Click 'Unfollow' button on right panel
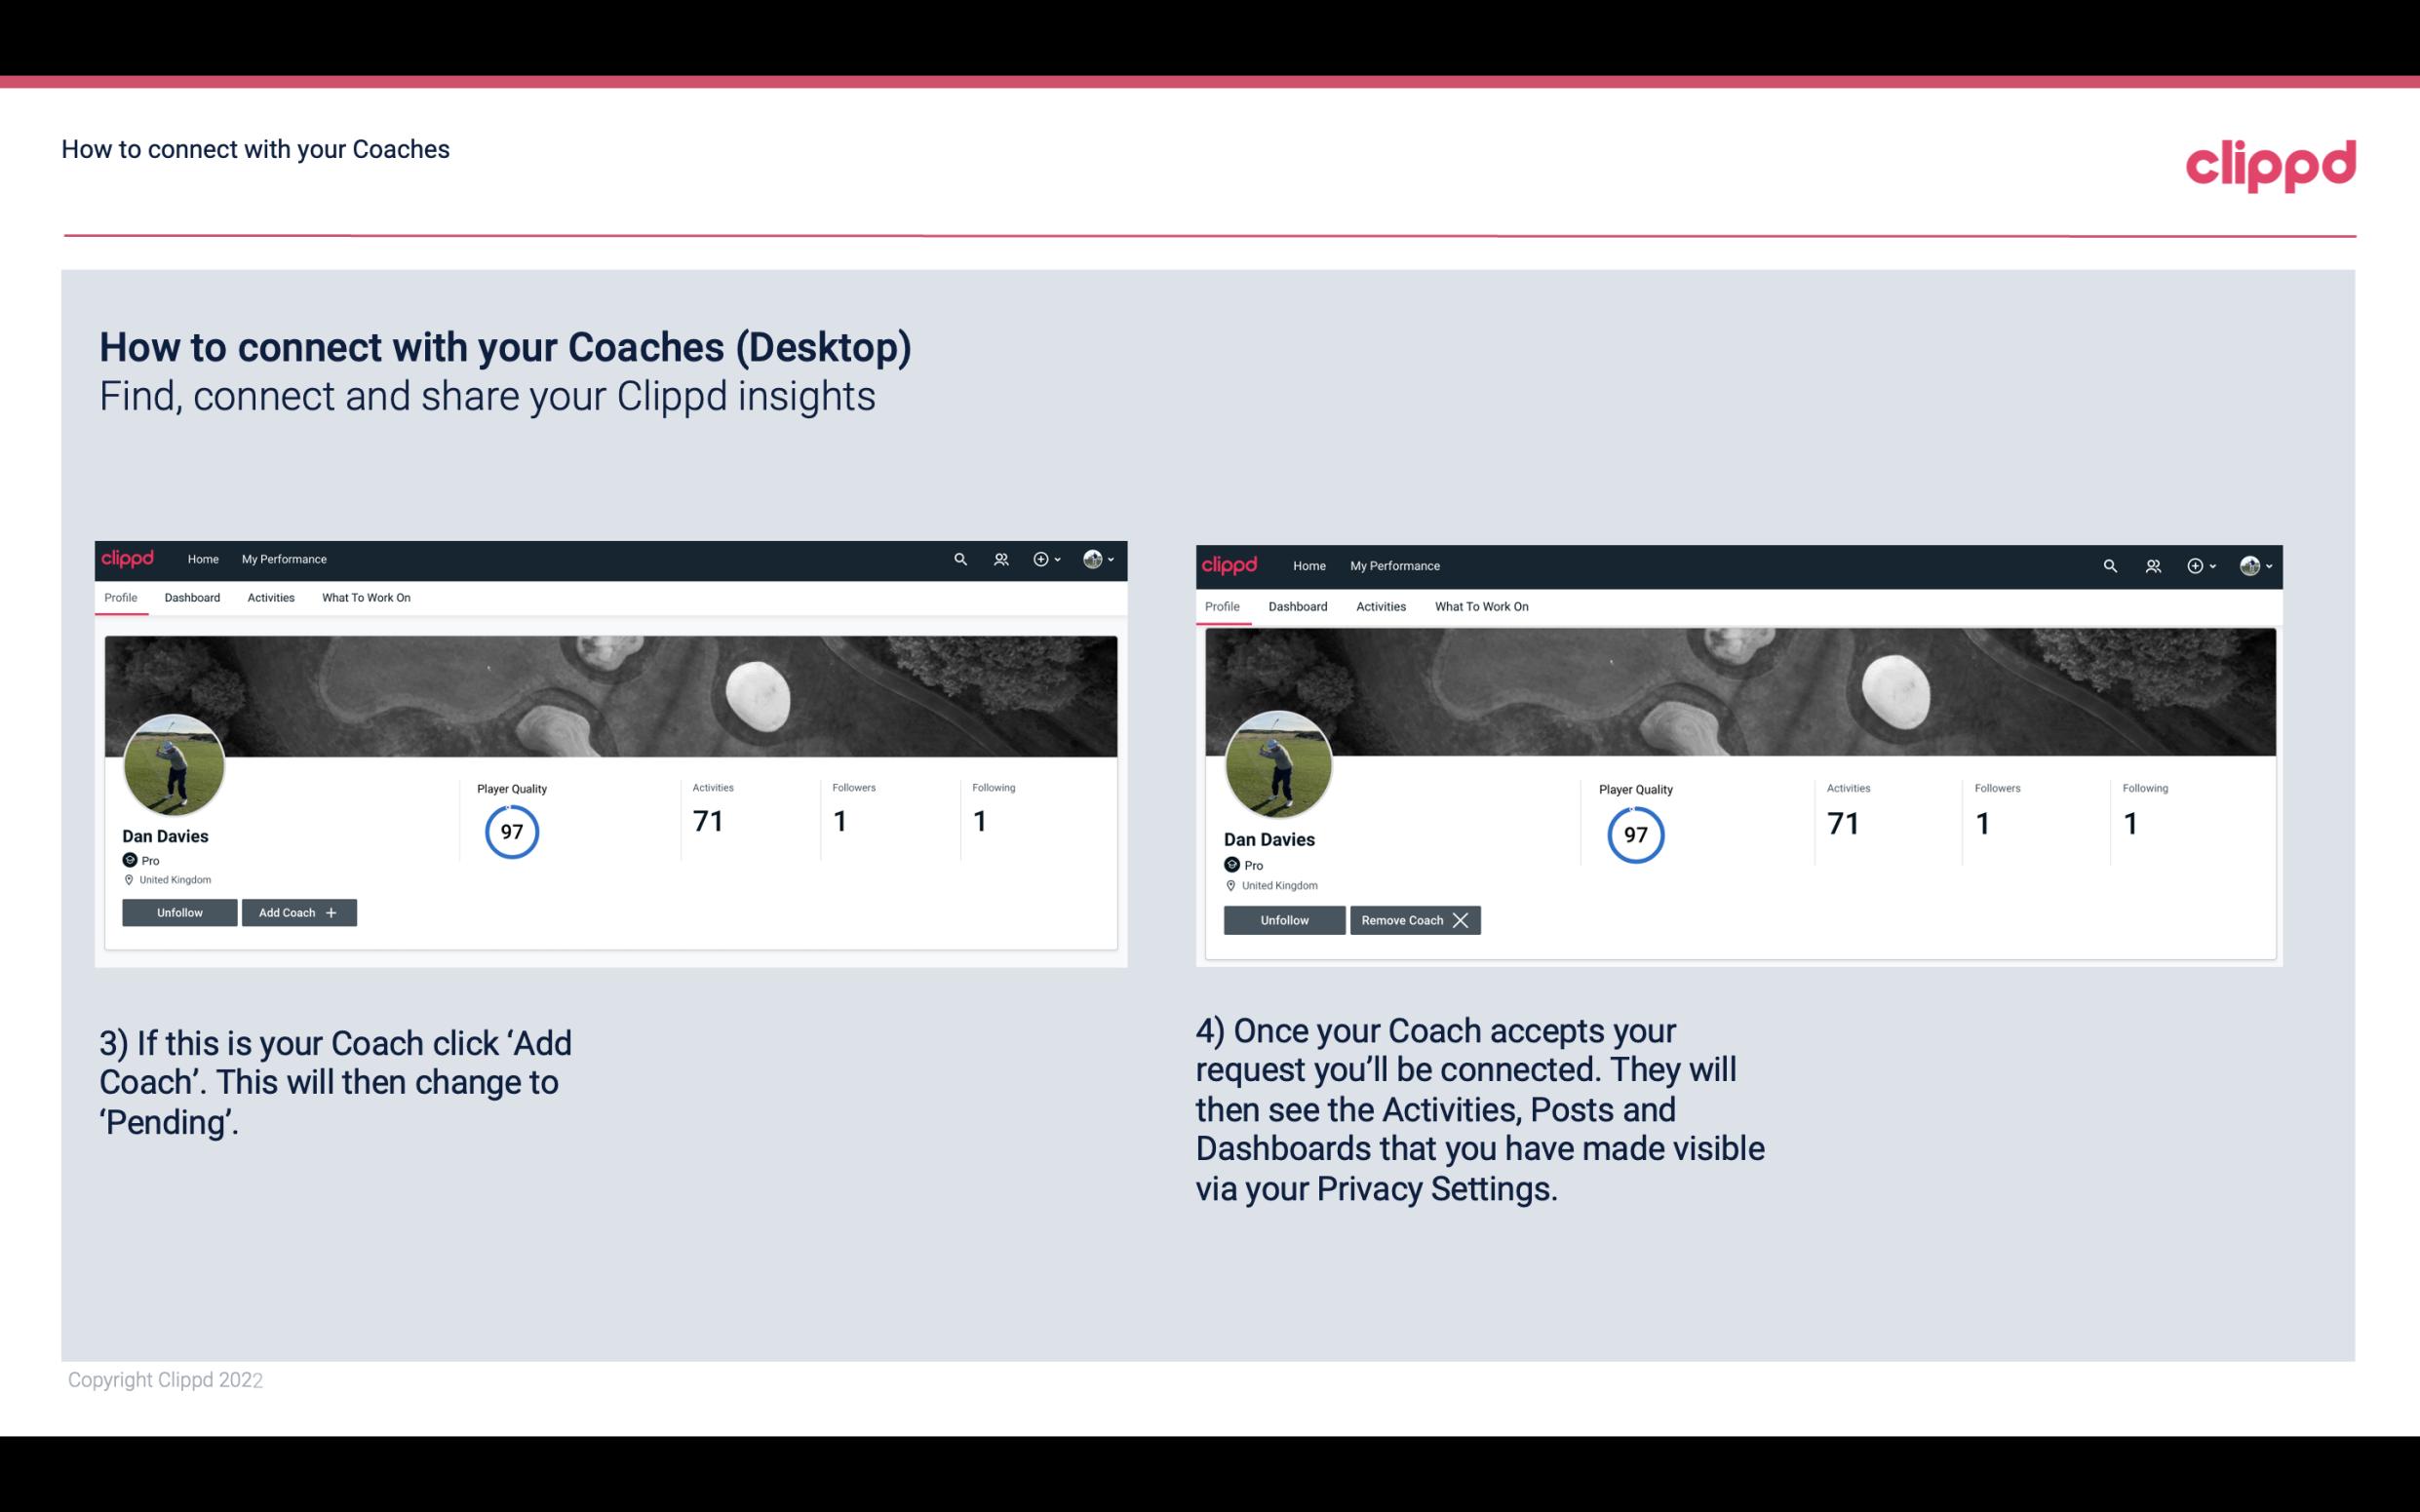The width and height of the screenshot is (2420, 1512). (1284, 919)
